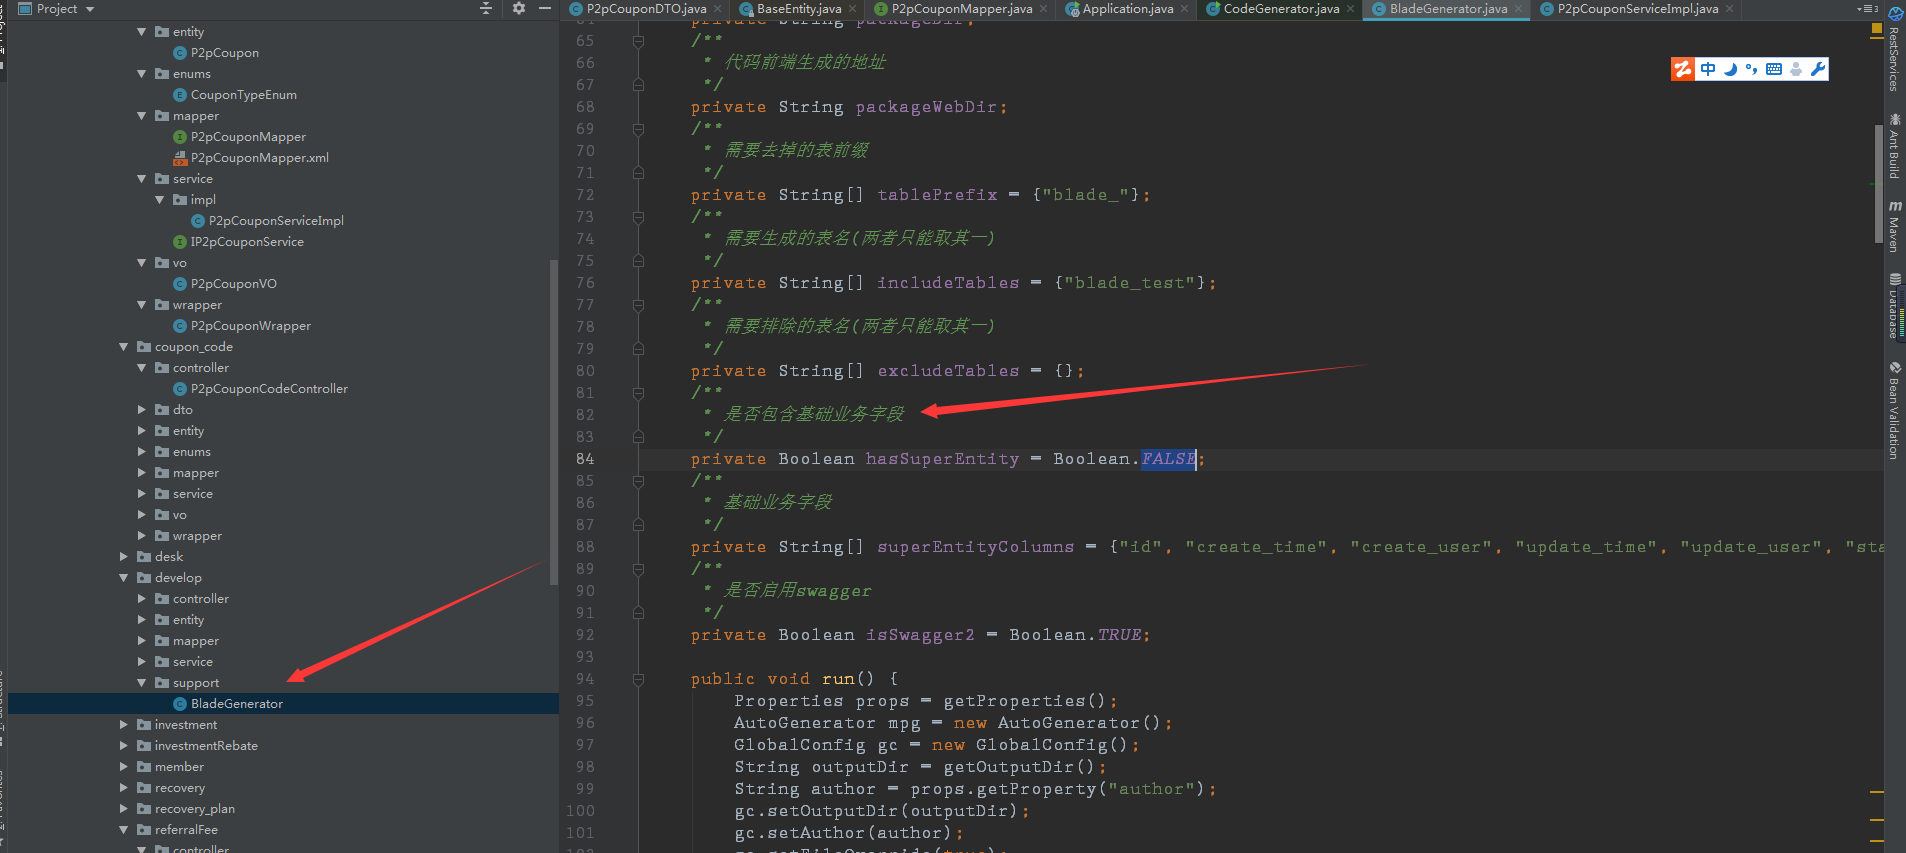
Task: Close the BladeGenerator.java tab
Action: pos(1517,9)
